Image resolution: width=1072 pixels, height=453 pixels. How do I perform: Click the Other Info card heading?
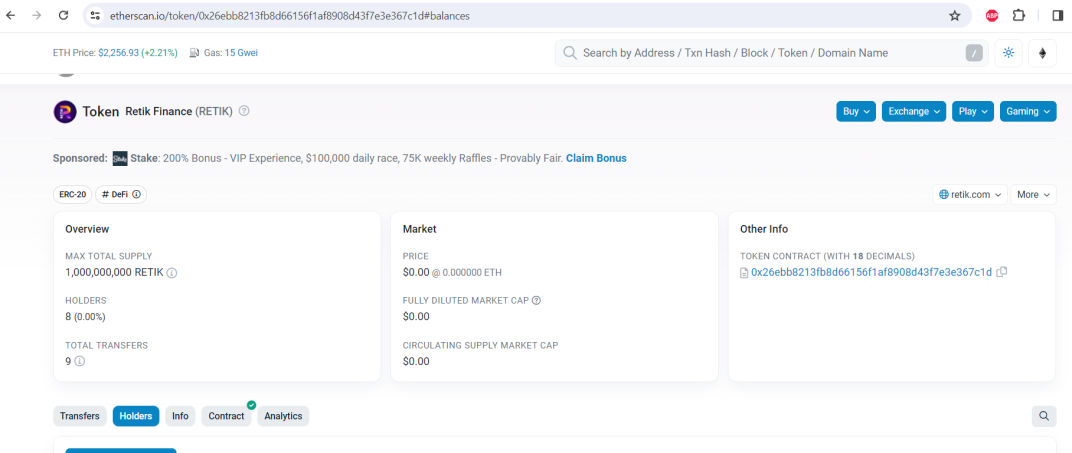click(x=764, y=230)
